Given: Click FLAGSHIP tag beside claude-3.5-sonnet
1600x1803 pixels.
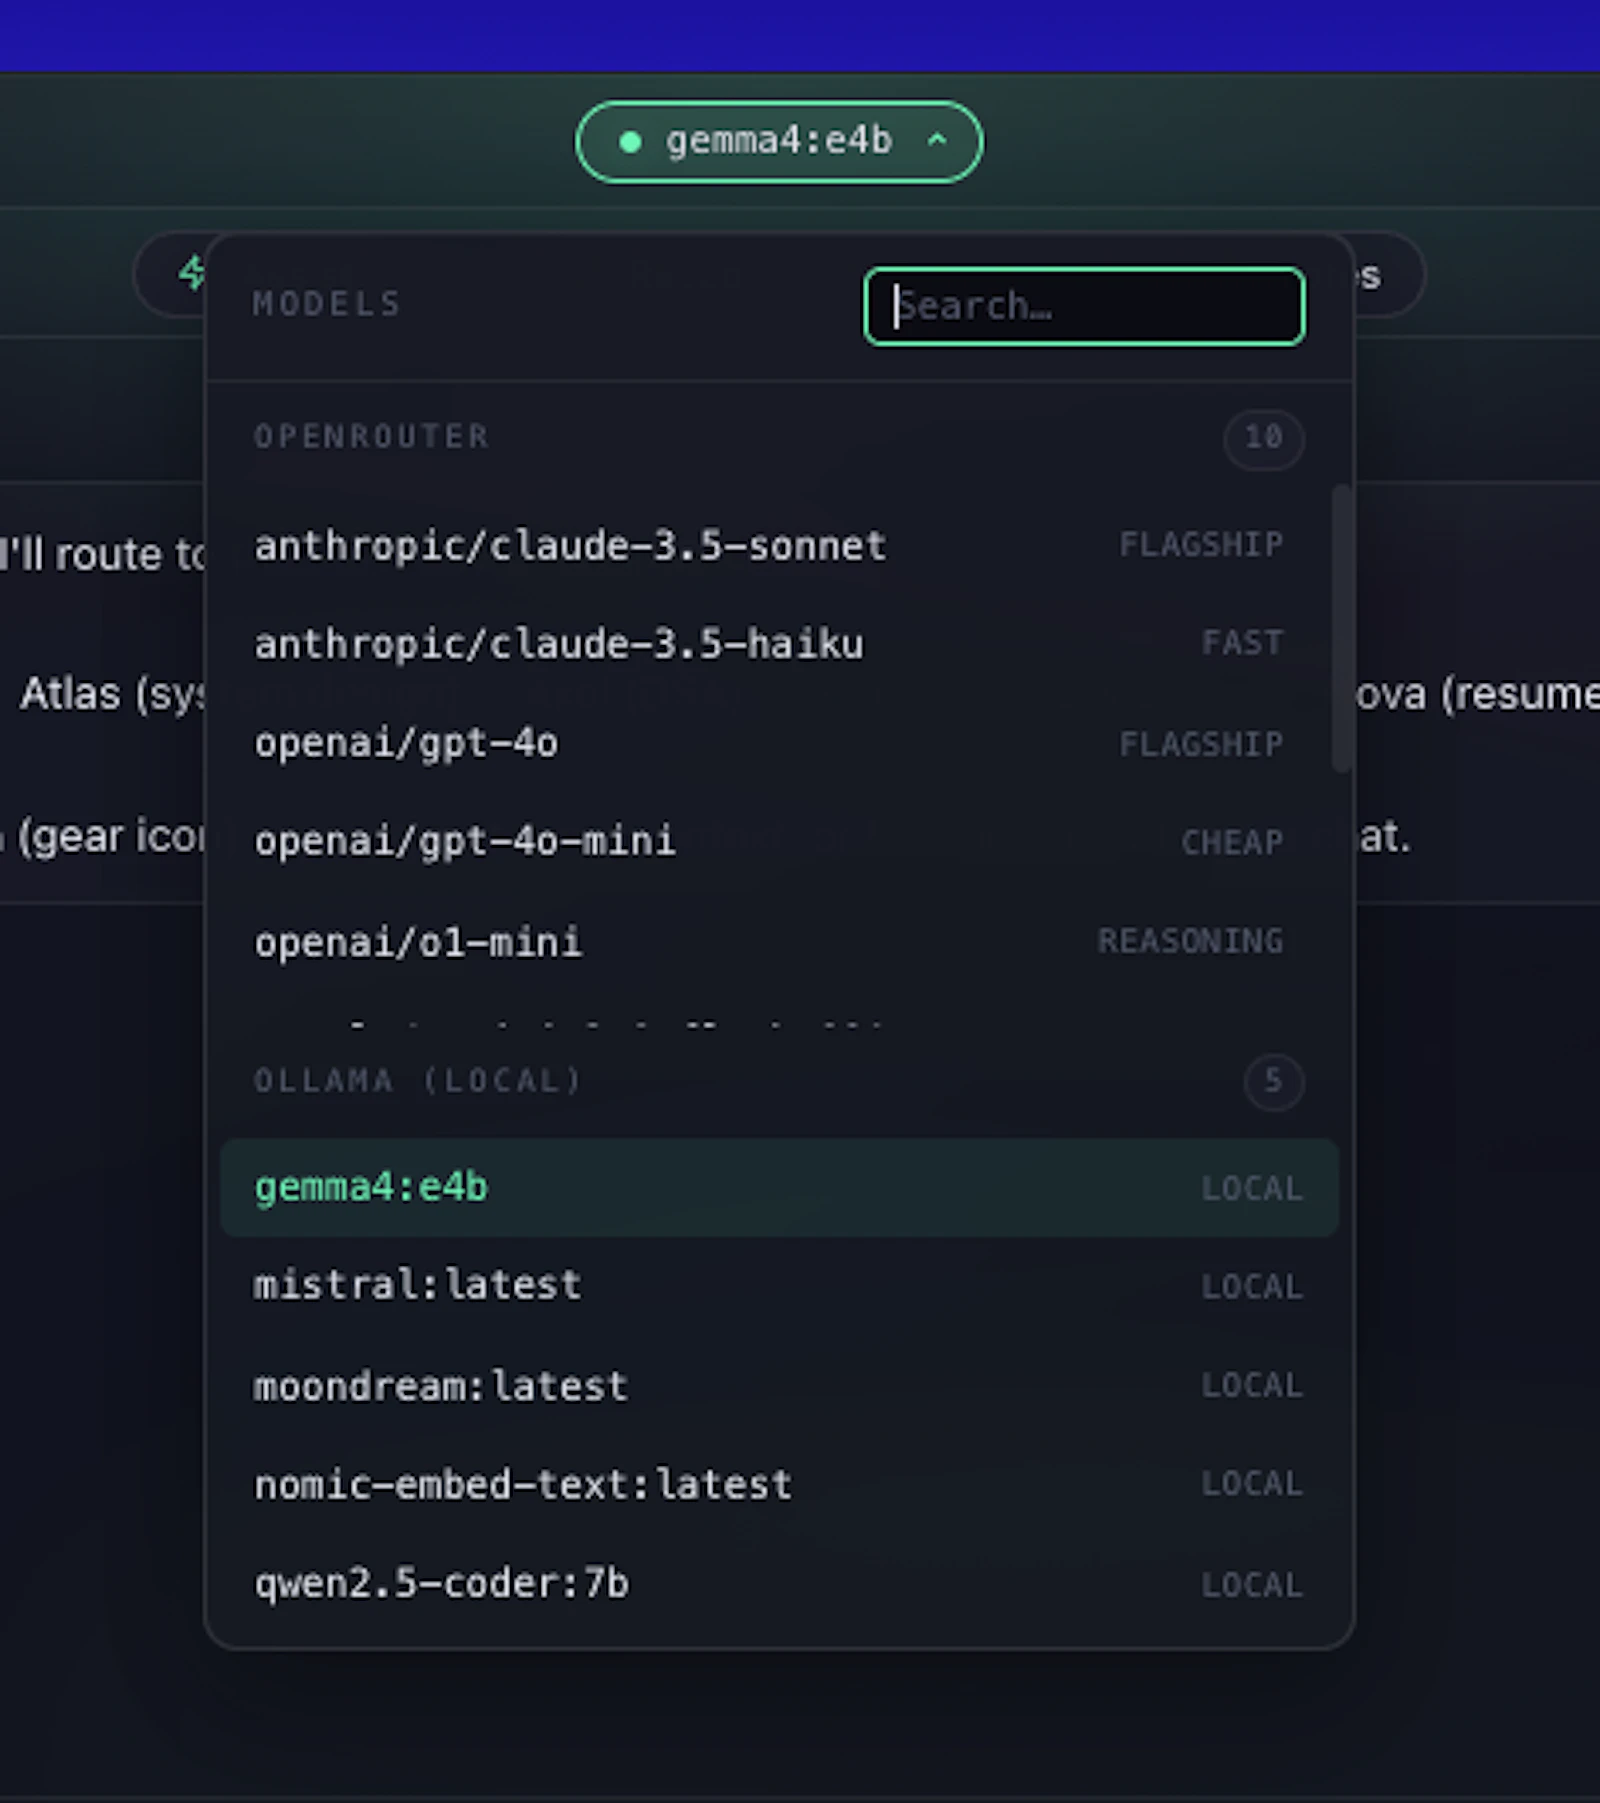Looking at the screenshot, I should [x=1200, y=545].
